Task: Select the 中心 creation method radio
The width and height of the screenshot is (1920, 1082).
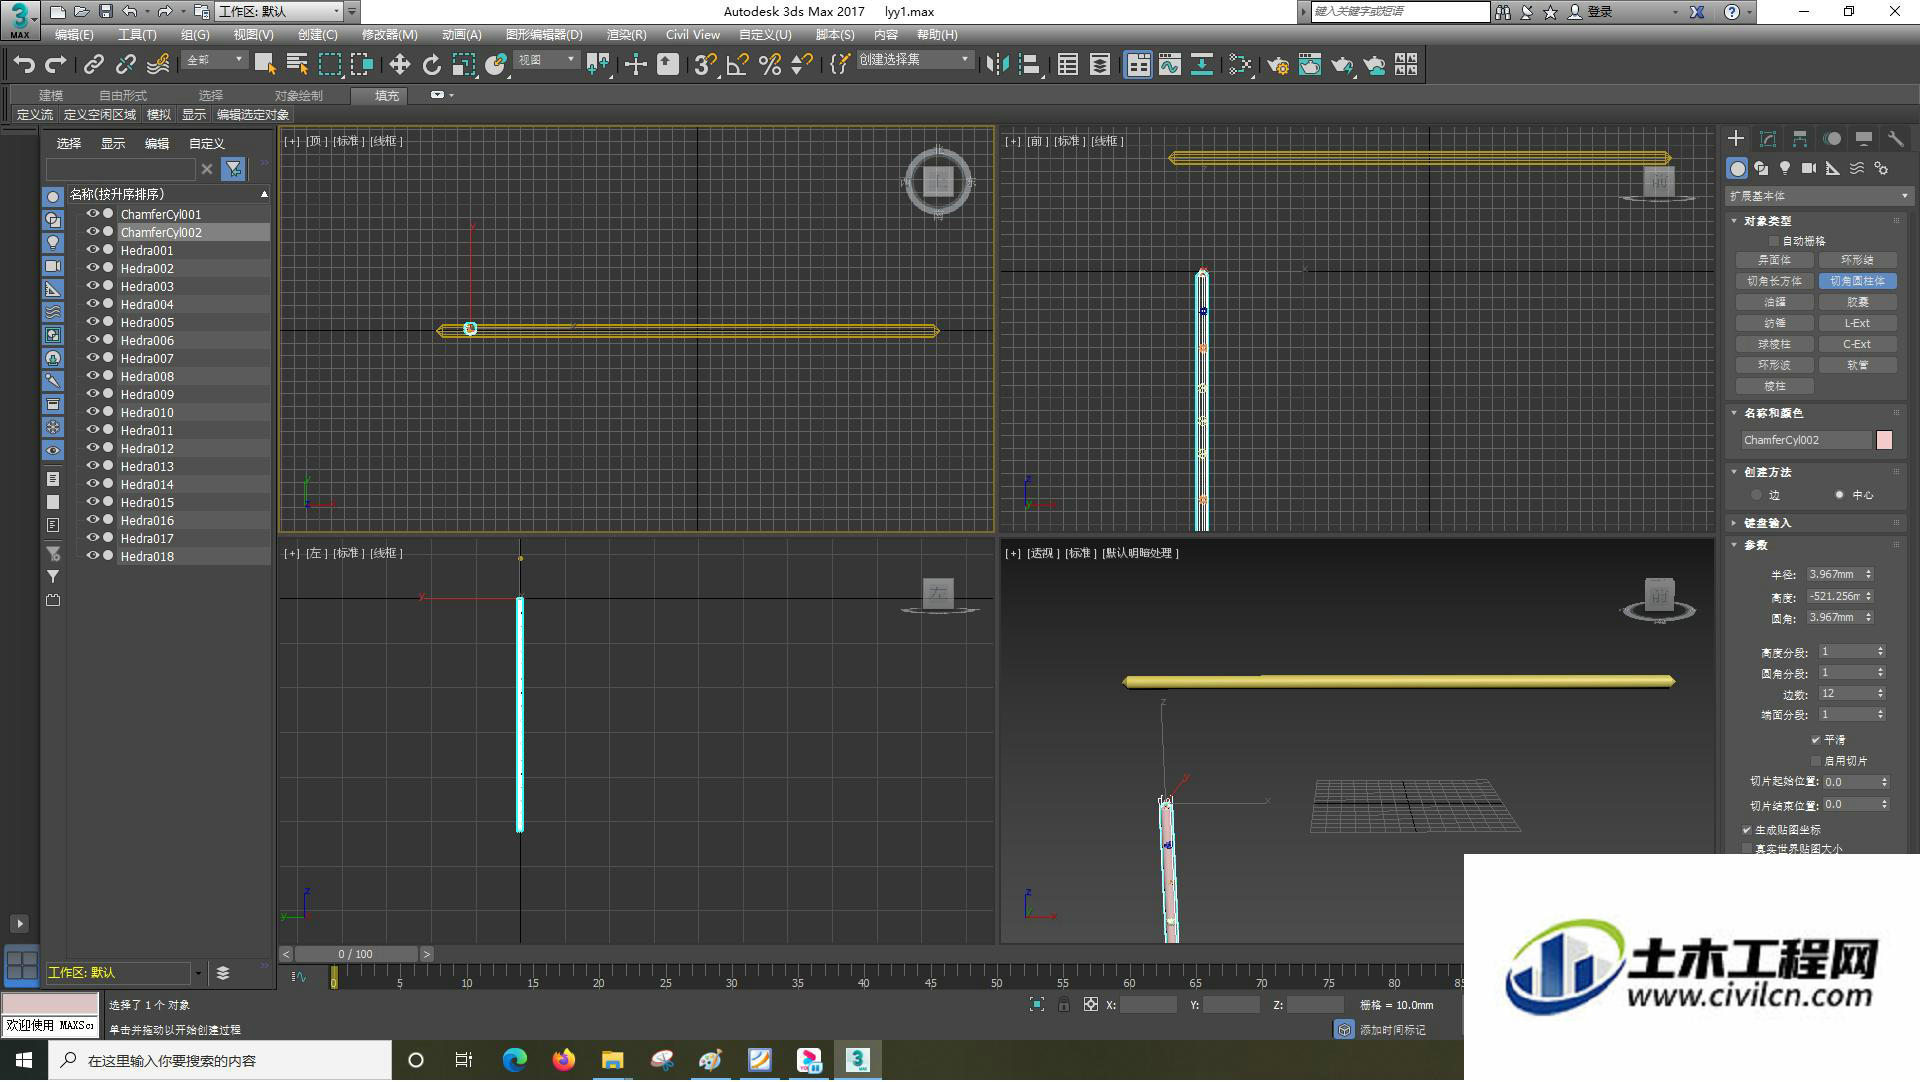Action: [x=1839, y=495]
